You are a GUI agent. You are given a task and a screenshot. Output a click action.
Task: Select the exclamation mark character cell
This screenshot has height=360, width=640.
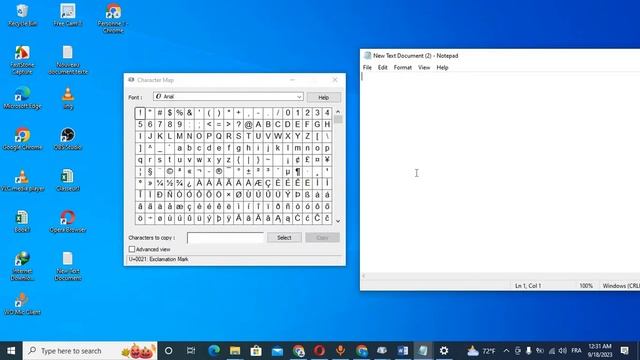pyautogui.click(x=140, y=113)
